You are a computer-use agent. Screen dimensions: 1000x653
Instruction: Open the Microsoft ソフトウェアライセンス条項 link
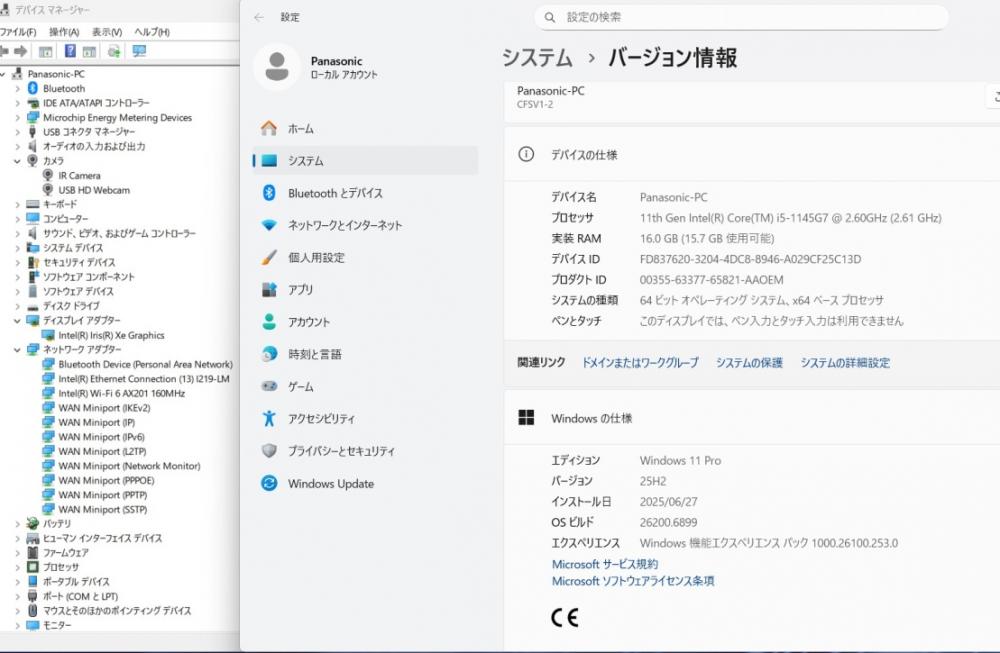click(633, 581)
